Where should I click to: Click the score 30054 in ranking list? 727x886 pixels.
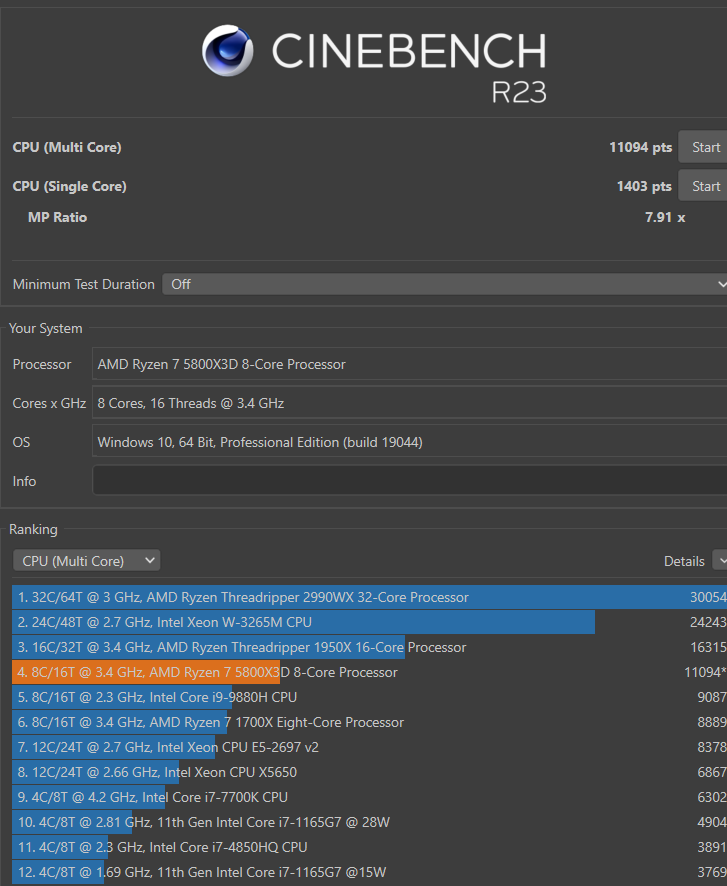[708, 597]
